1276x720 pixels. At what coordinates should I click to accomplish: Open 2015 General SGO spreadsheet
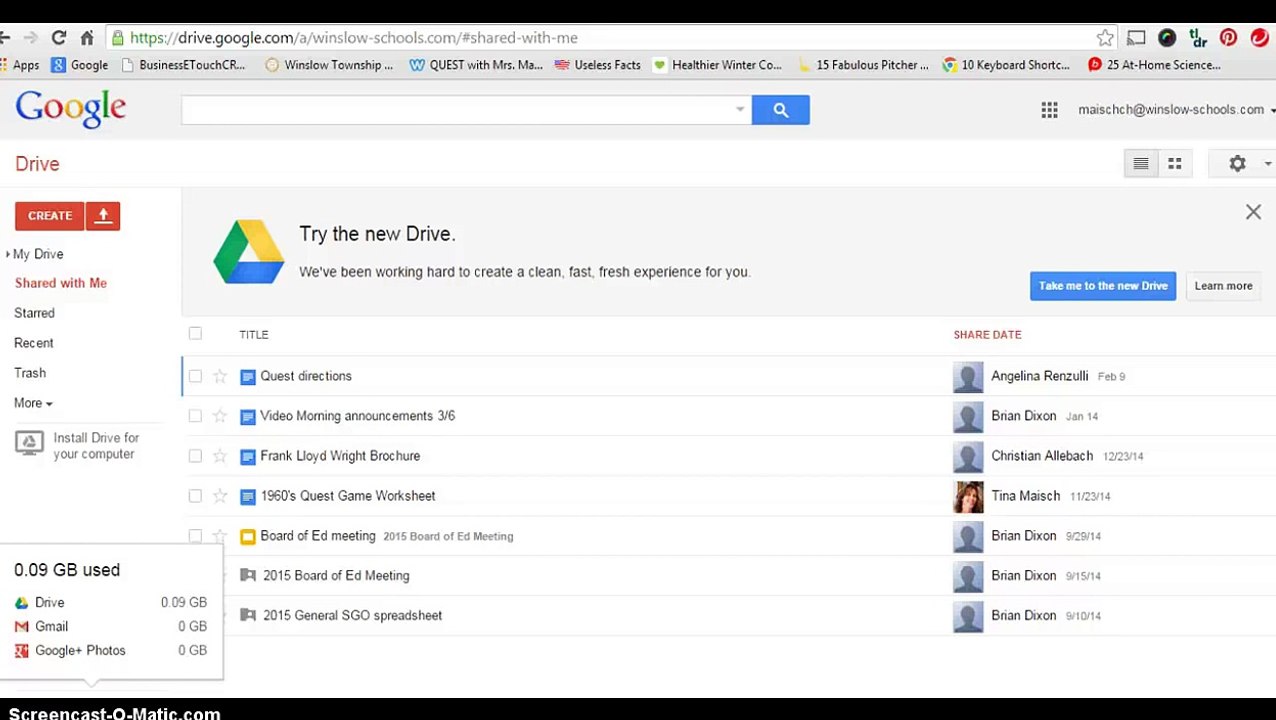click(x=352, y=616)
